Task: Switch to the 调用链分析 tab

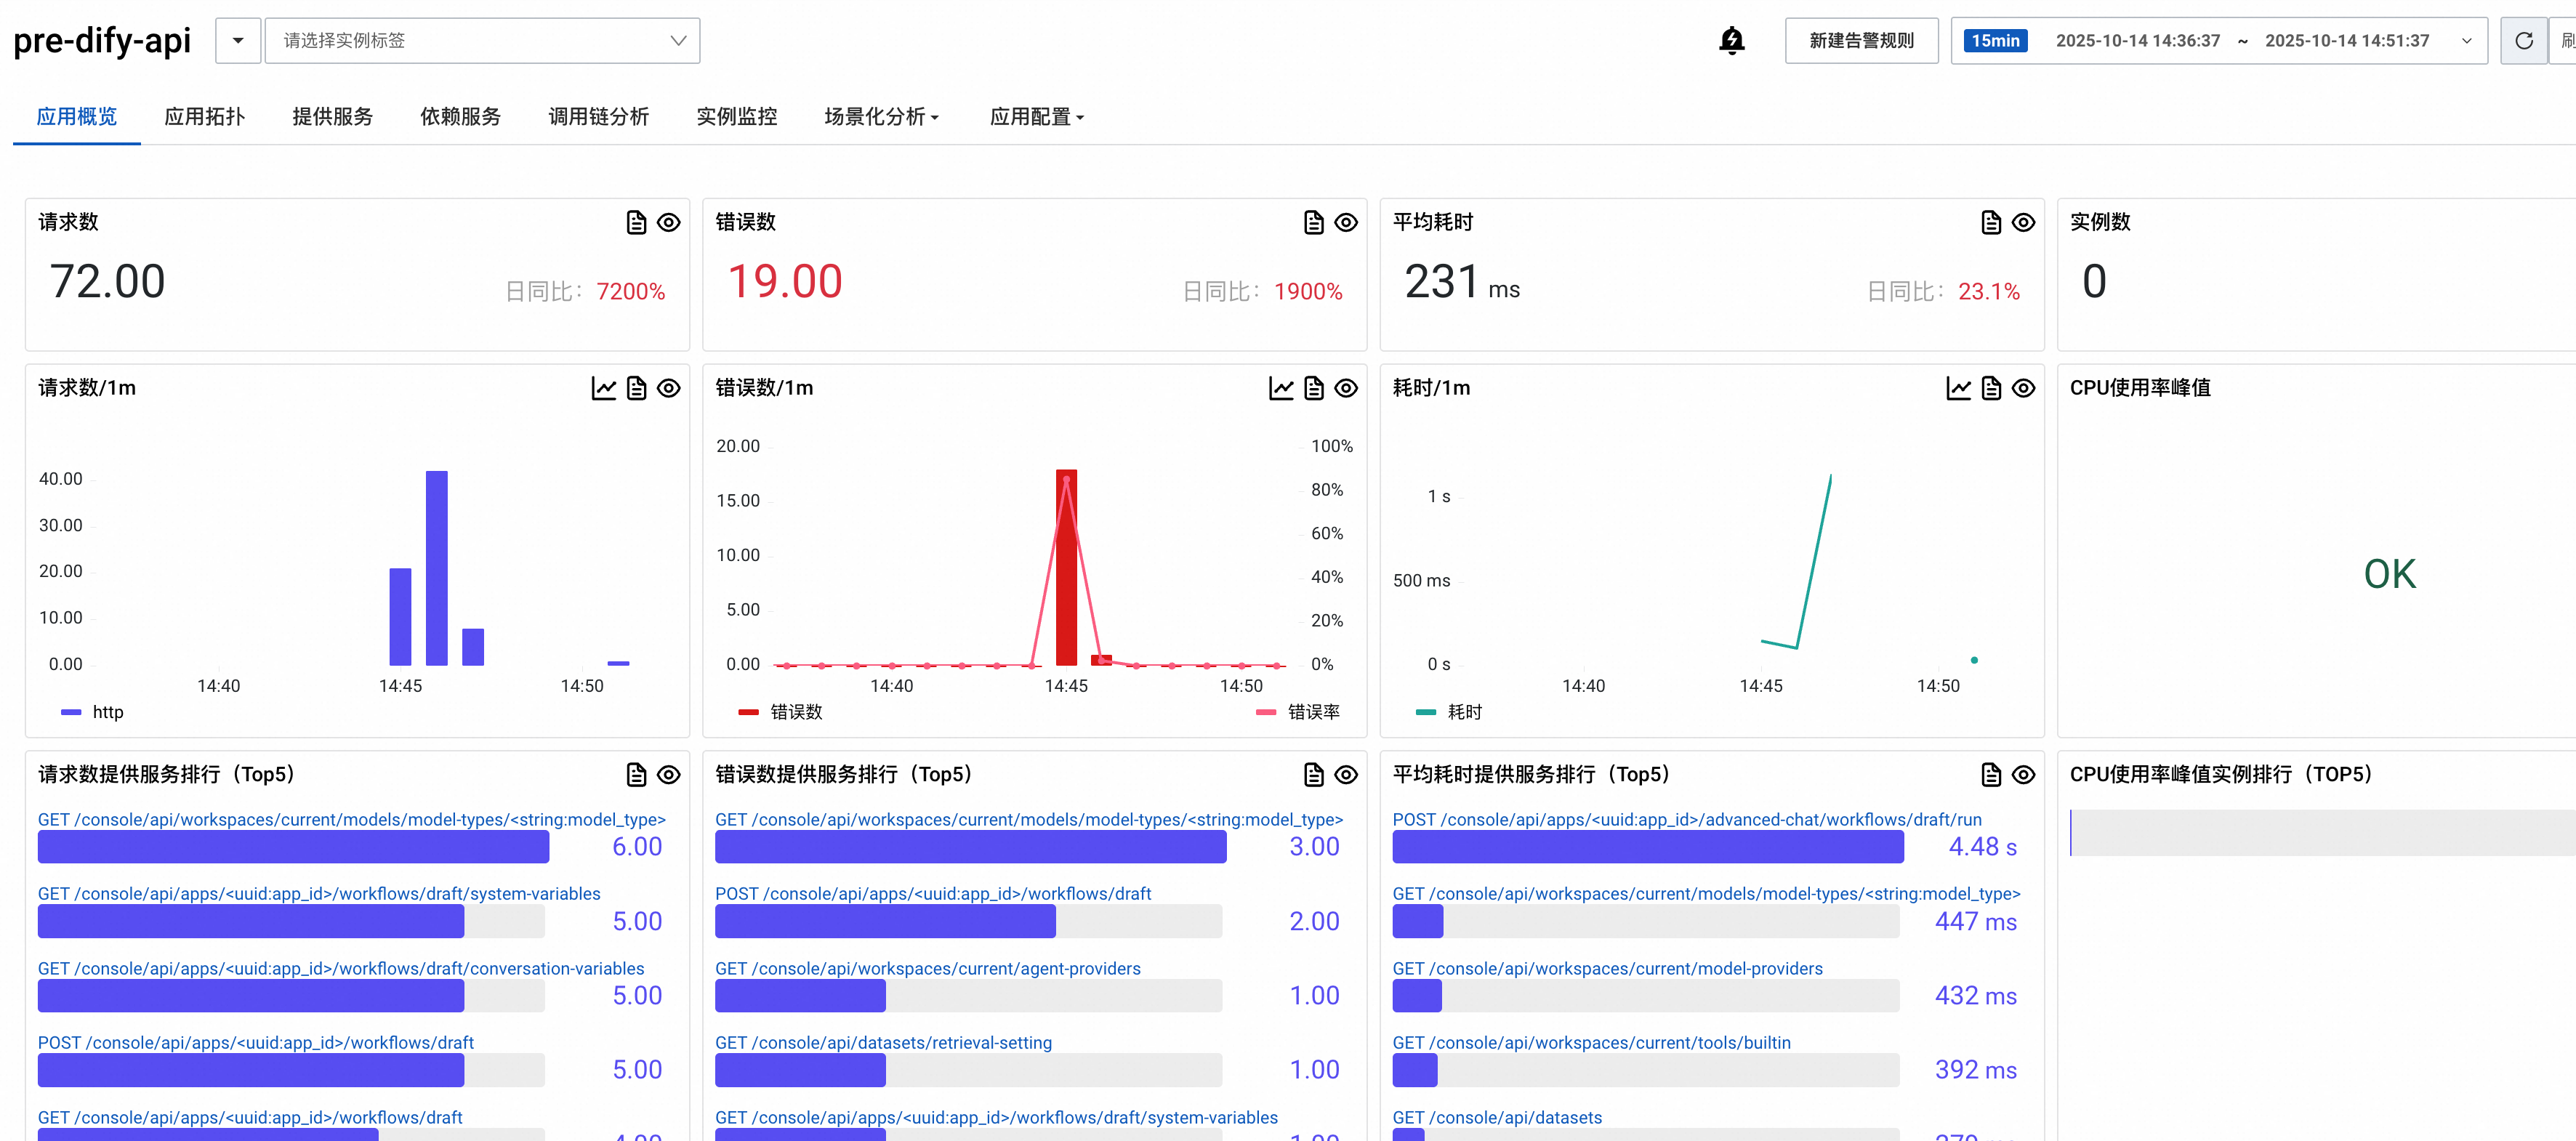Action: 598,117
